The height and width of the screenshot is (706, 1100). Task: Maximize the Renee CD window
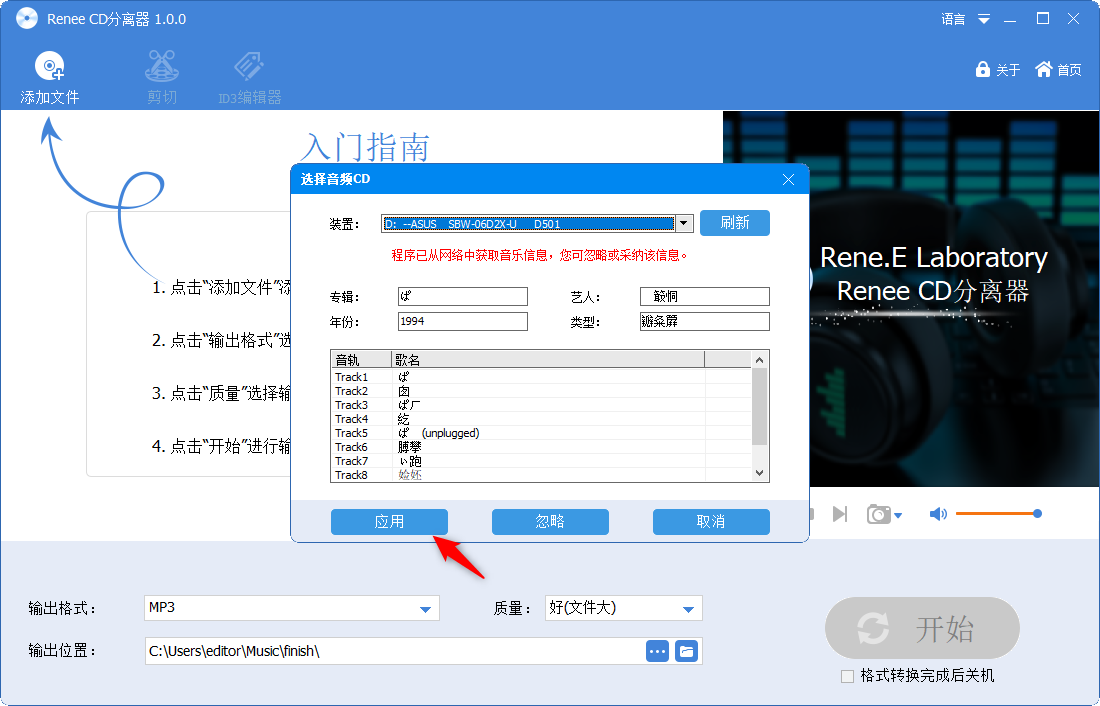1043,19
